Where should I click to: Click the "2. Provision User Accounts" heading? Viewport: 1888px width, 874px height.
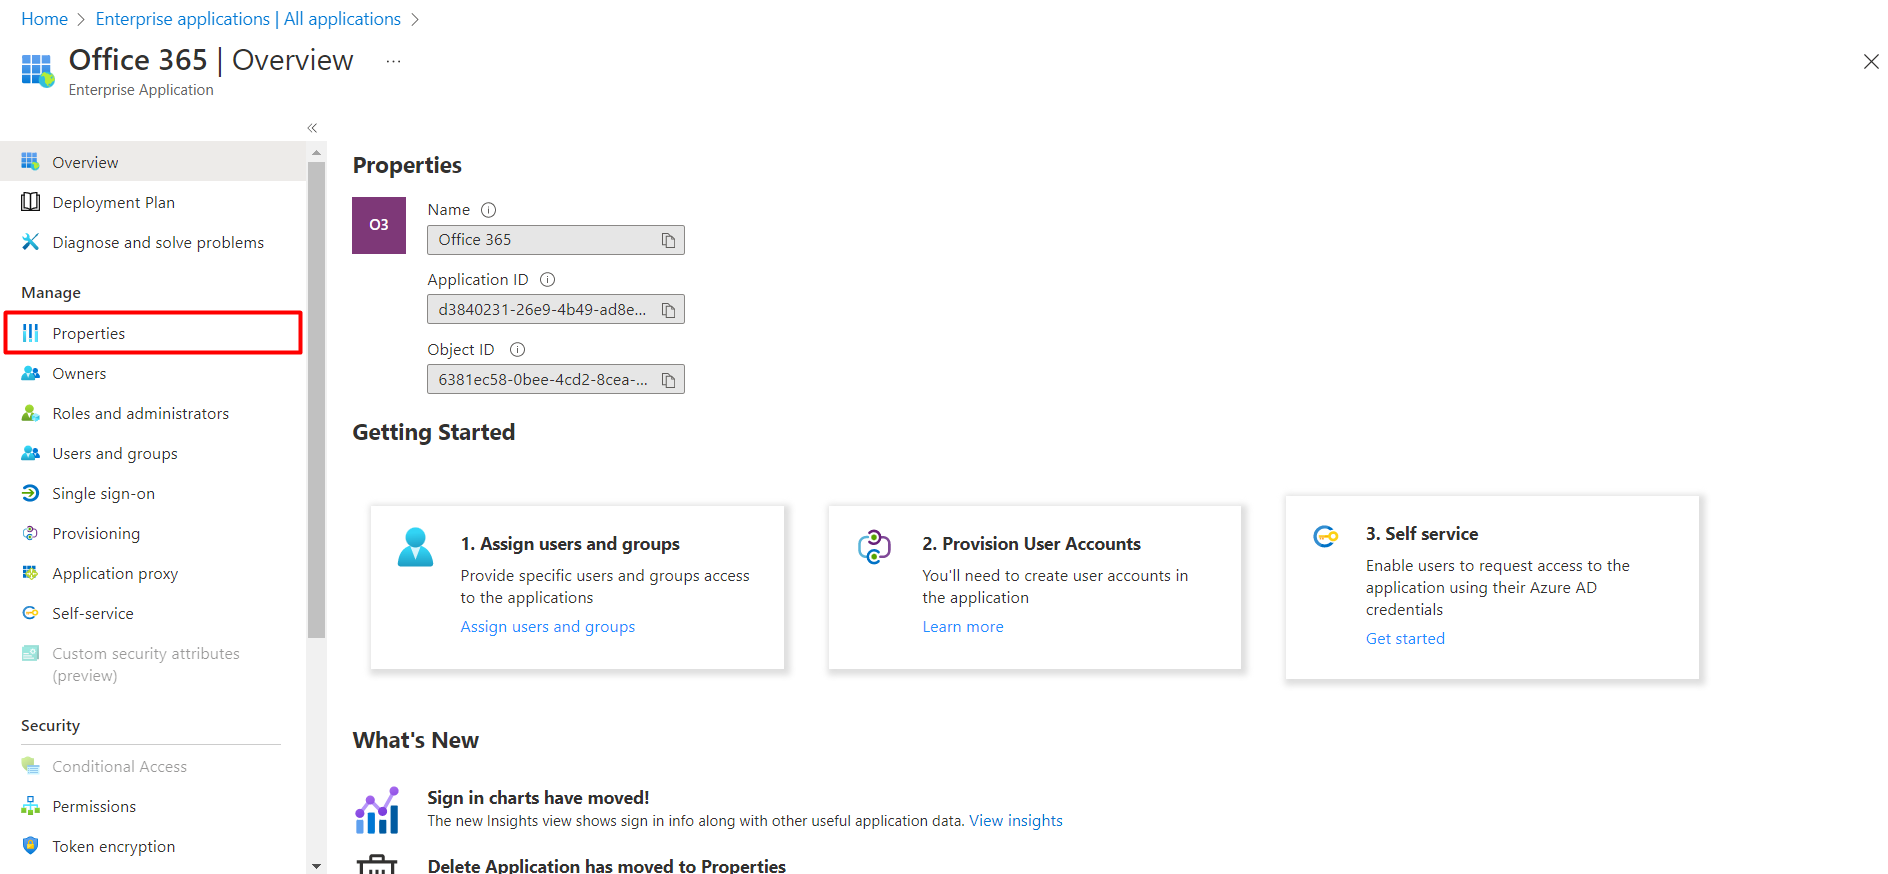click(x=1031, y=544)
